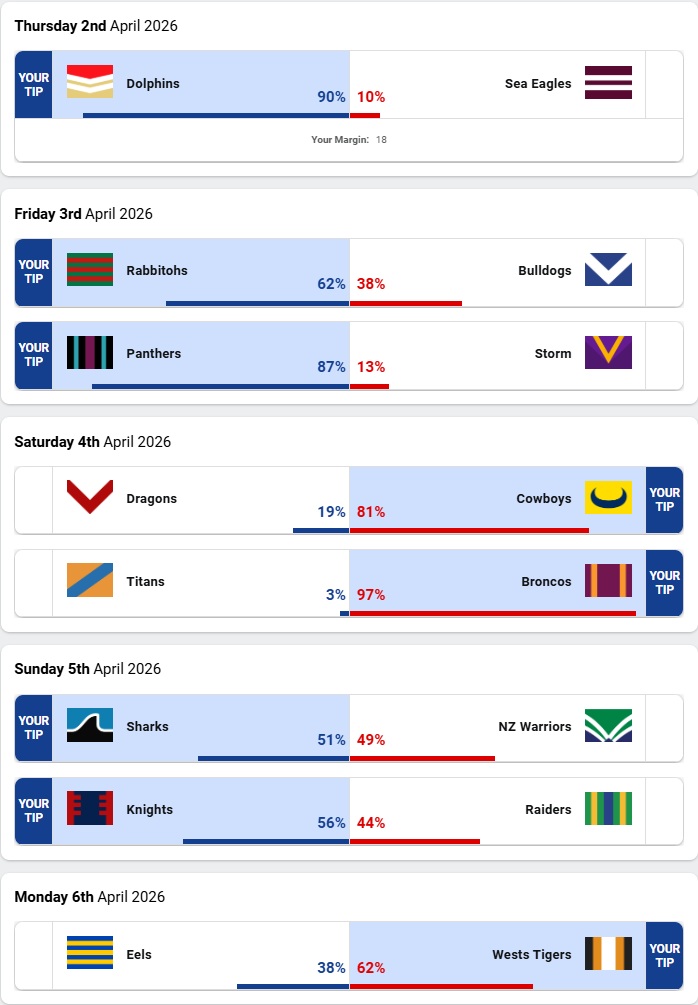Click the Your Margin 18 field
Screen dimensions: 698x1005
coord(349,140)
